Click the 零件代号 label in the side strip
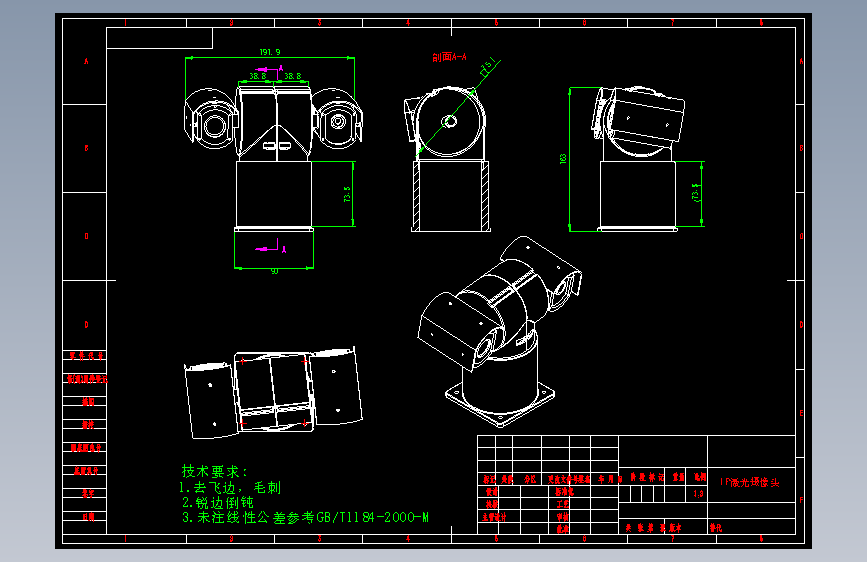This screenshot has height=562, width=867. point(86,356)
